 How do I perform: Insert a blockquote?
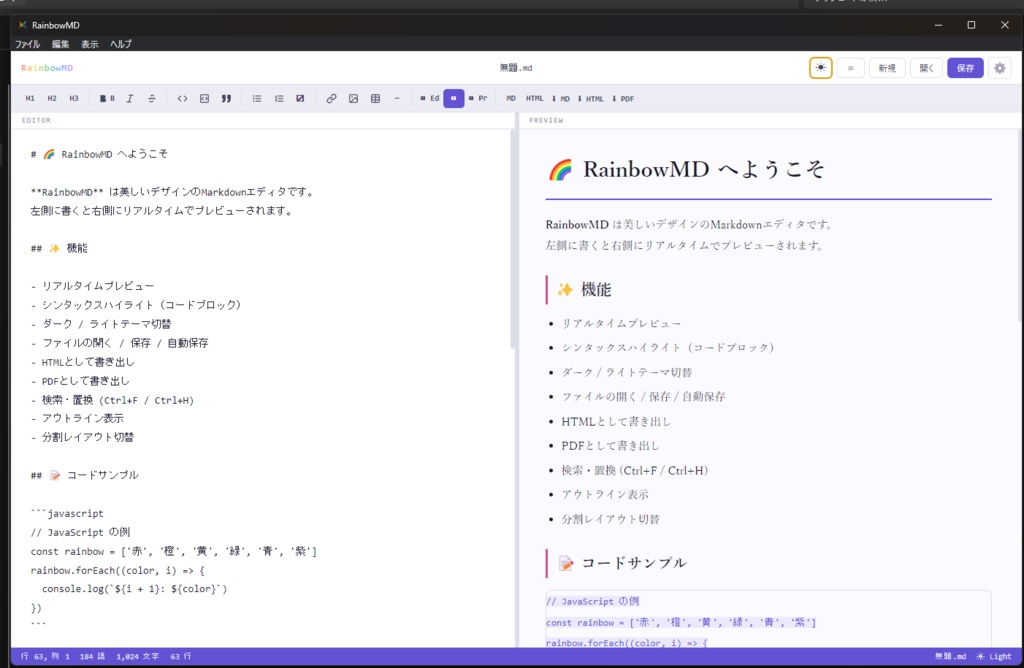(226, 98)
